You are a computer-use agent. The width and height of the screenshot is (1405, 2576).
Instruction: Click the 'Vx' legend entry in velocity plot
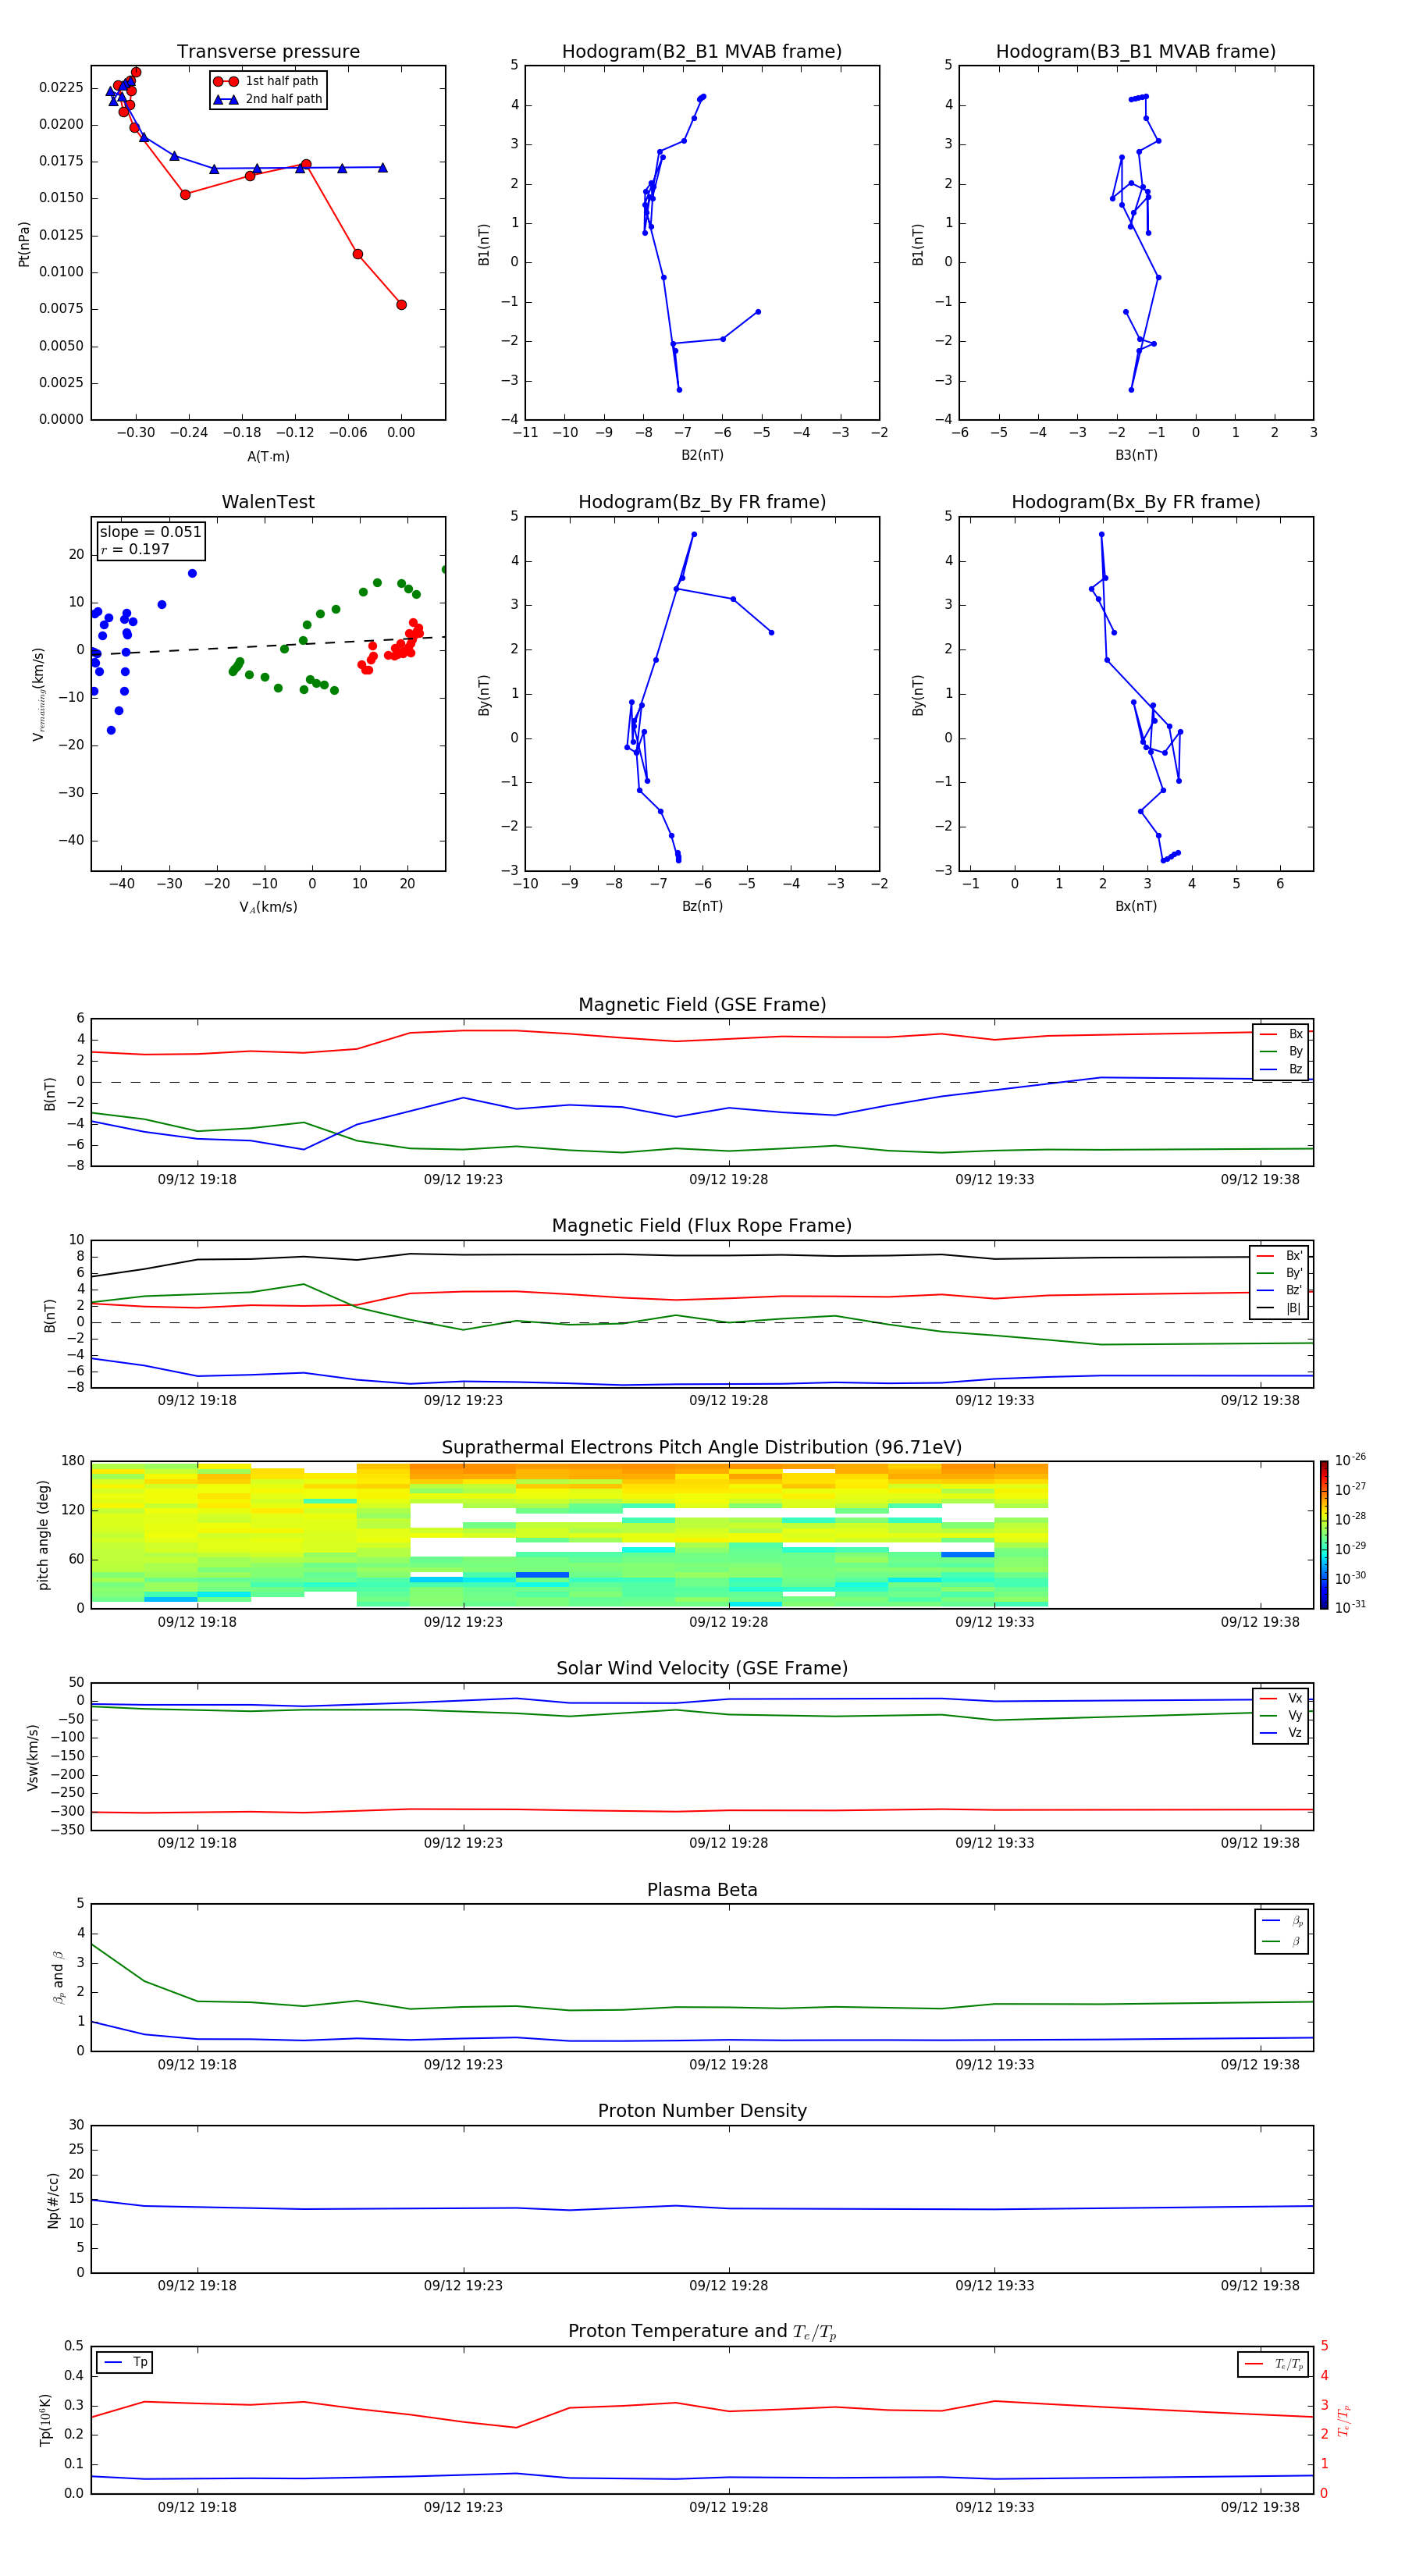pos(1281,1698)
